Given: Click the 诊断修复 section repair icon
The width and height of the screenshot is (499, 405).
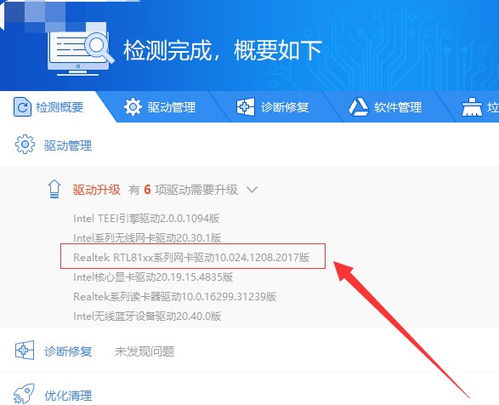Looking at the screenshot, I should pyautogui.click(x=25, y=350).
